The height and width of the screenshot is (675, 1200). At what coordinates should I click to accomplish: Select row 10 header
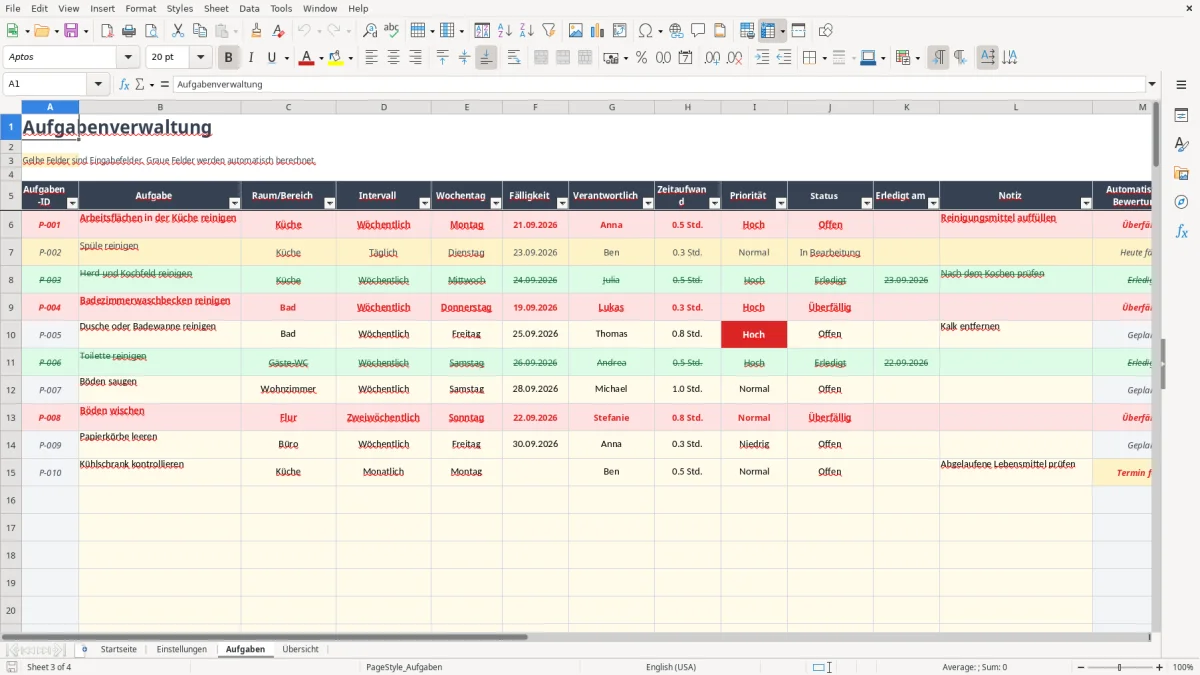10,334
